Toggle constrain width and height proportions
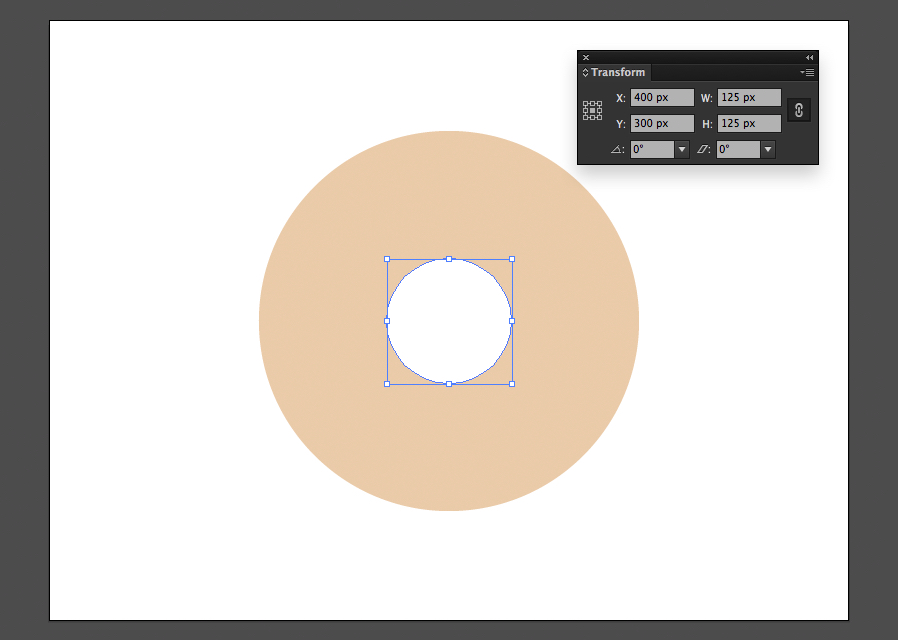Image resolution: width=898 pixels, height=640 pixels. pyautogui.click(x=799, y=110)
